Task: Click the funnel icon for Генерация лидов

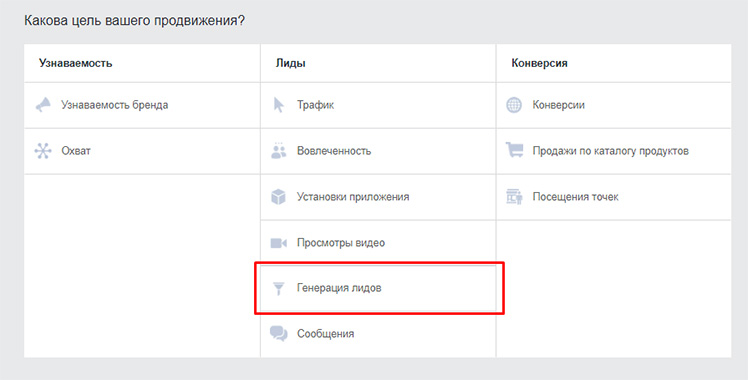Action: click(x=279, y=288)
